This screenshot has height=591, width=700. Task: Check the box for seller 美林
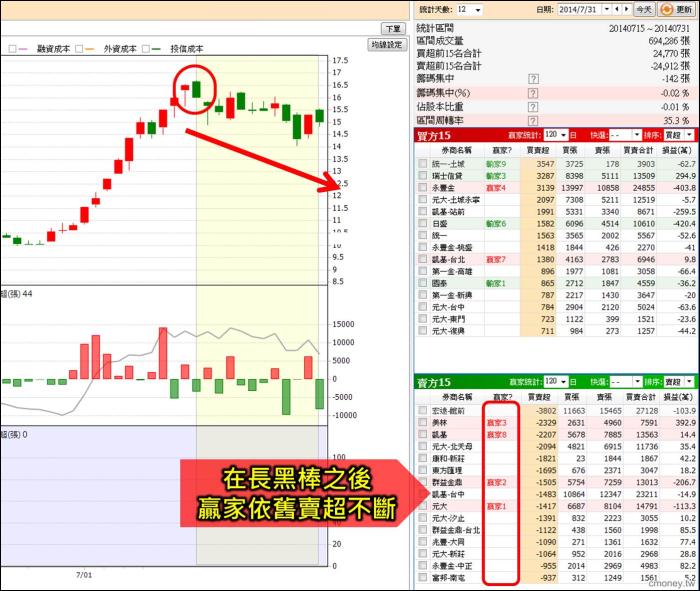pos(422,422)
